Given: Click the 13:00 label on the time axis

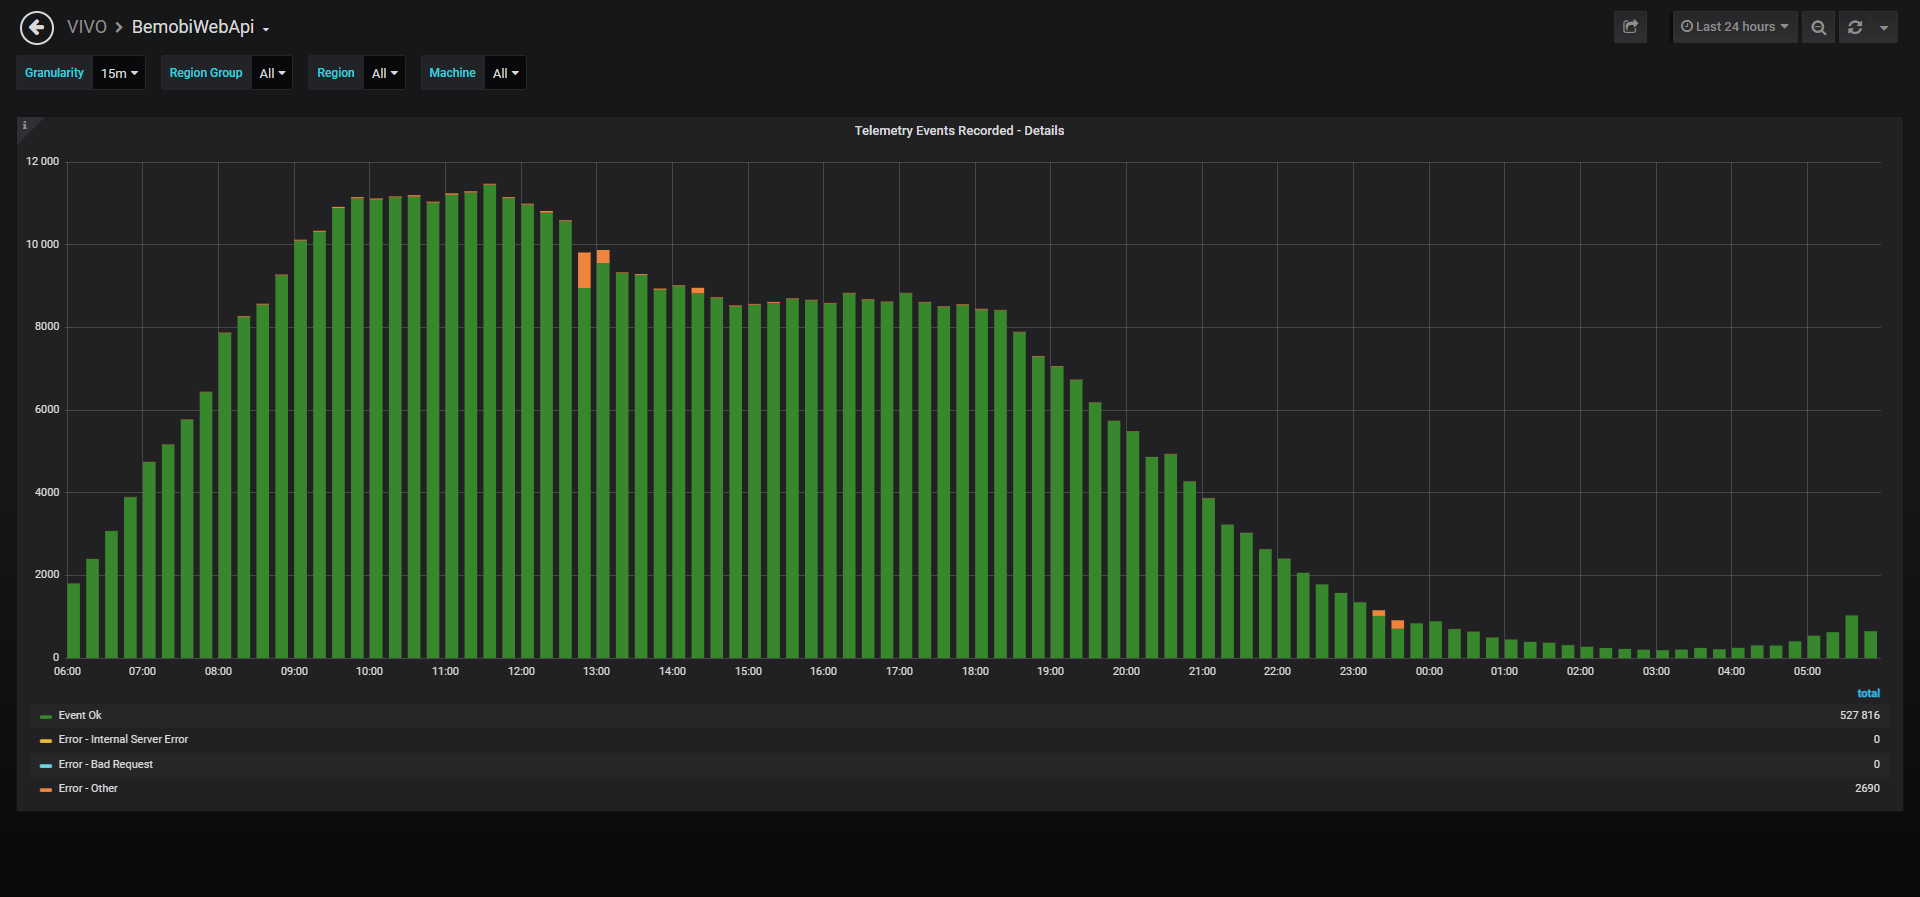Looking at the screenshot, I should (597, 671).
